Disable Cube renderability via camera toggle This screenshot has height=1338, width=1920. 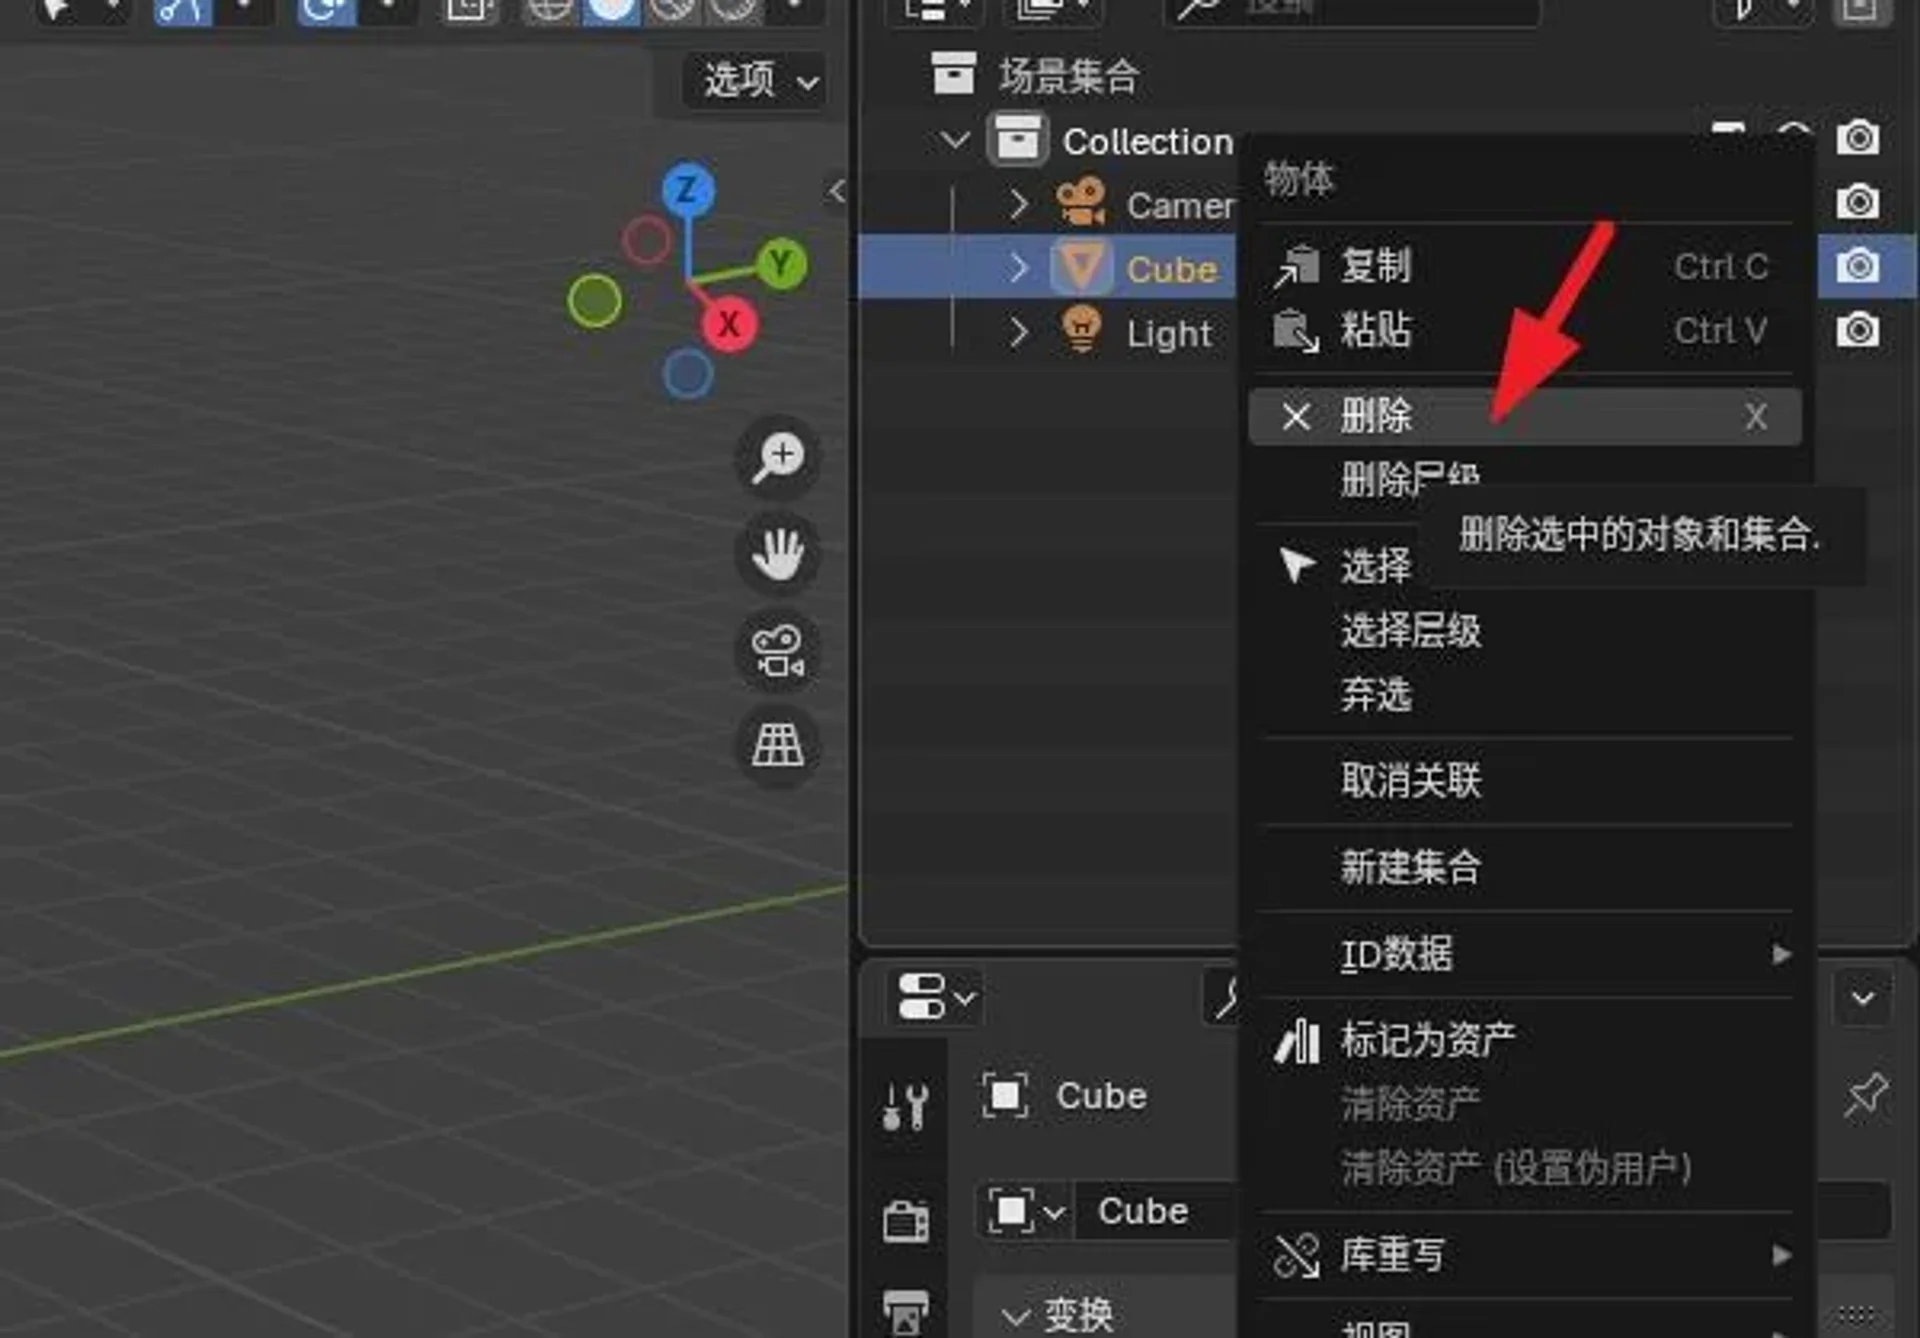tap(1858, 267)
